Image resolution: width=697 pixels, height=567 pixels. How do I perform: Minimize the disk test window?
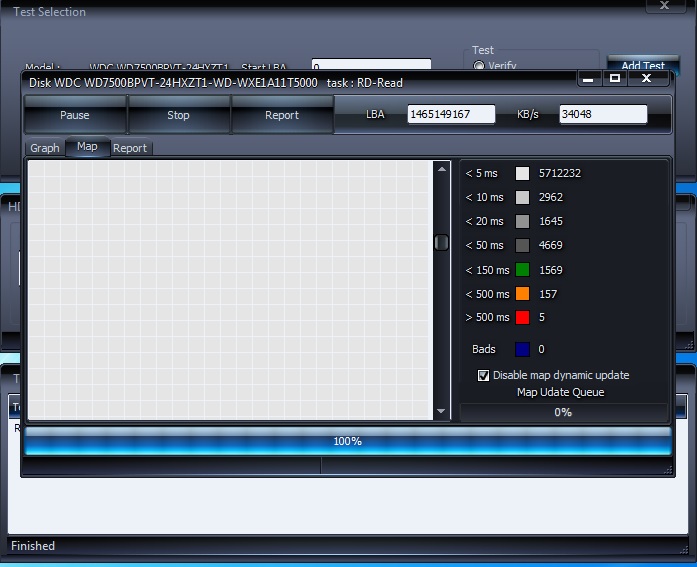tap(588, 79)
